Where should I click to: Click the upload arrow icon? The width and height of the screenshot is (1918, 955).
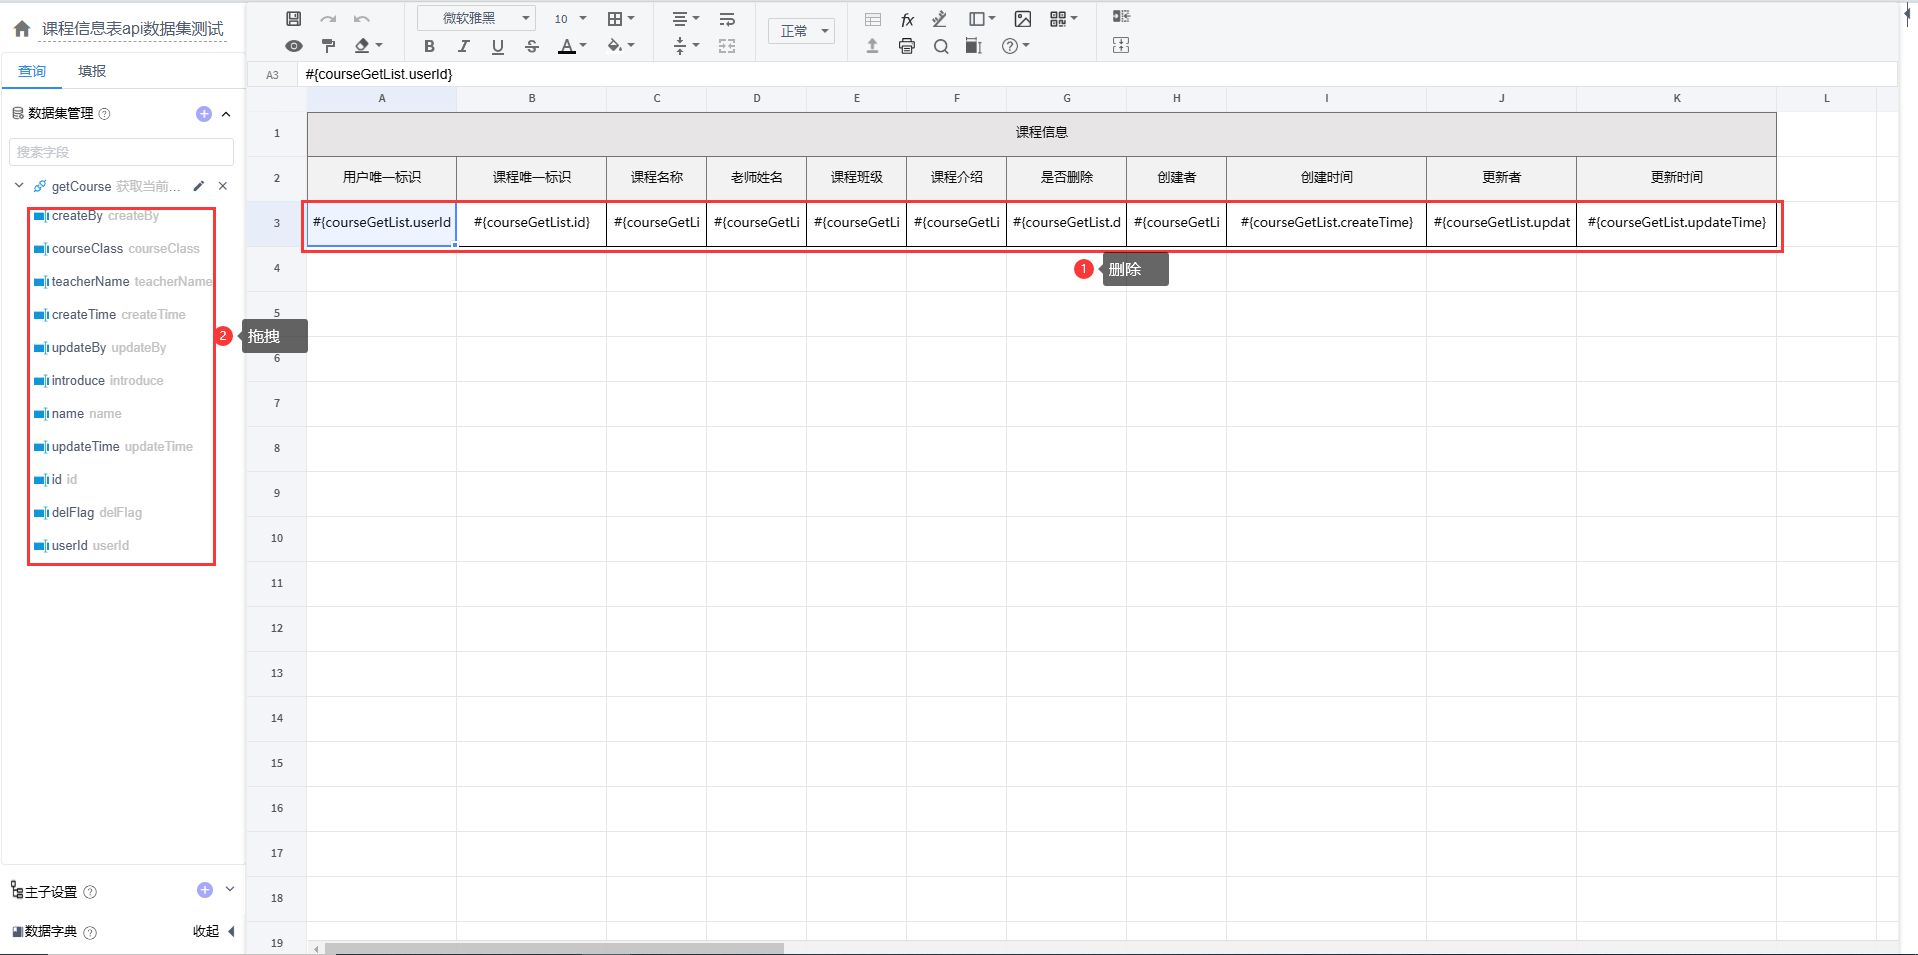pyautogui.click(x=872, y=46)
